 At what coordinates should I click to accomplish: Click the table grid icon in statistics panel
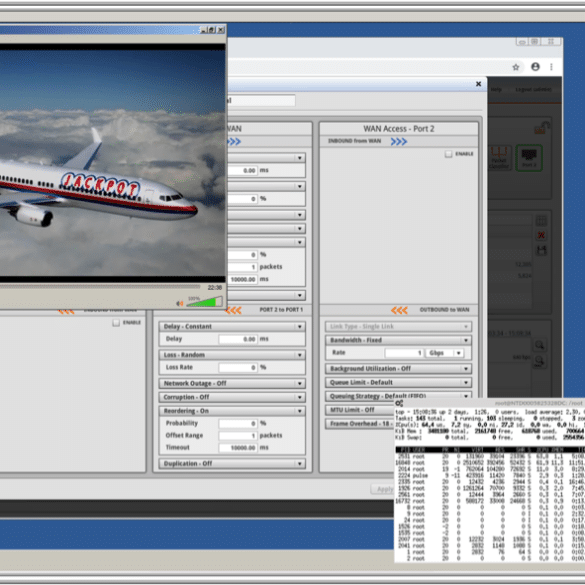[x=541, y=221]
